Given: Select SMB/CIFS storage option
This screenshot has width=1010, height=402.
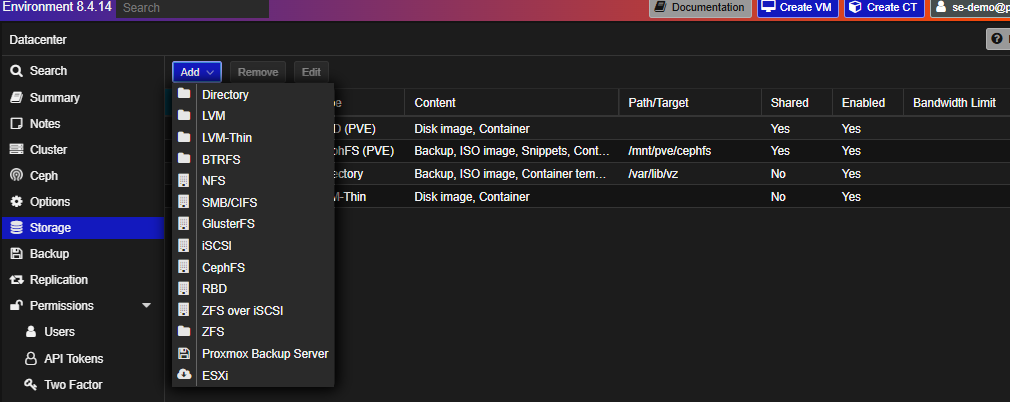Looking at the screenshot, I should (252, 203).
